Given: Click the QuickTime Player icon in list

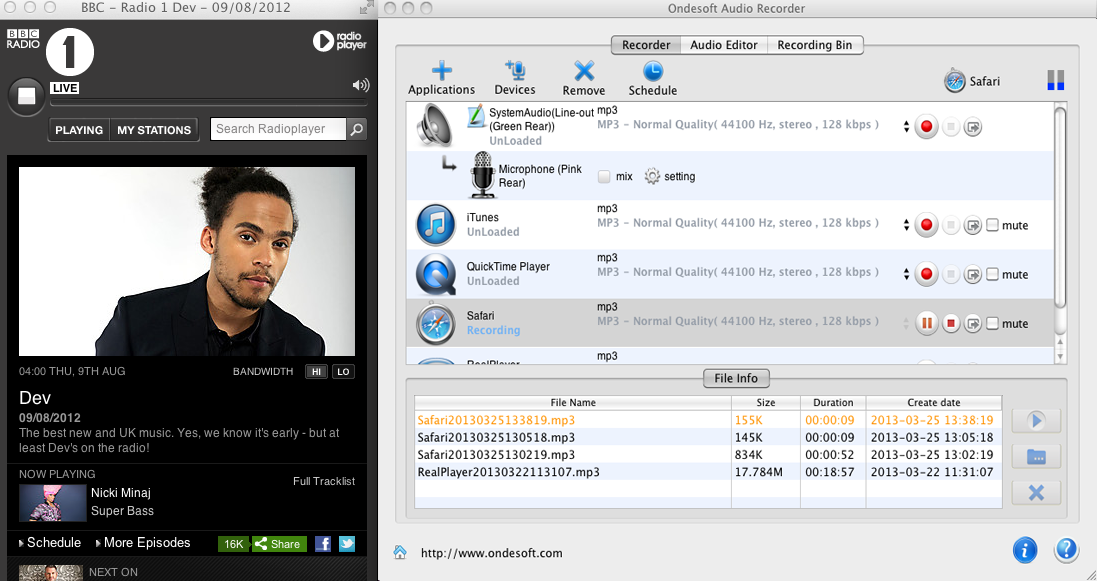Looking at the screenshot, I should pos(435,274).
